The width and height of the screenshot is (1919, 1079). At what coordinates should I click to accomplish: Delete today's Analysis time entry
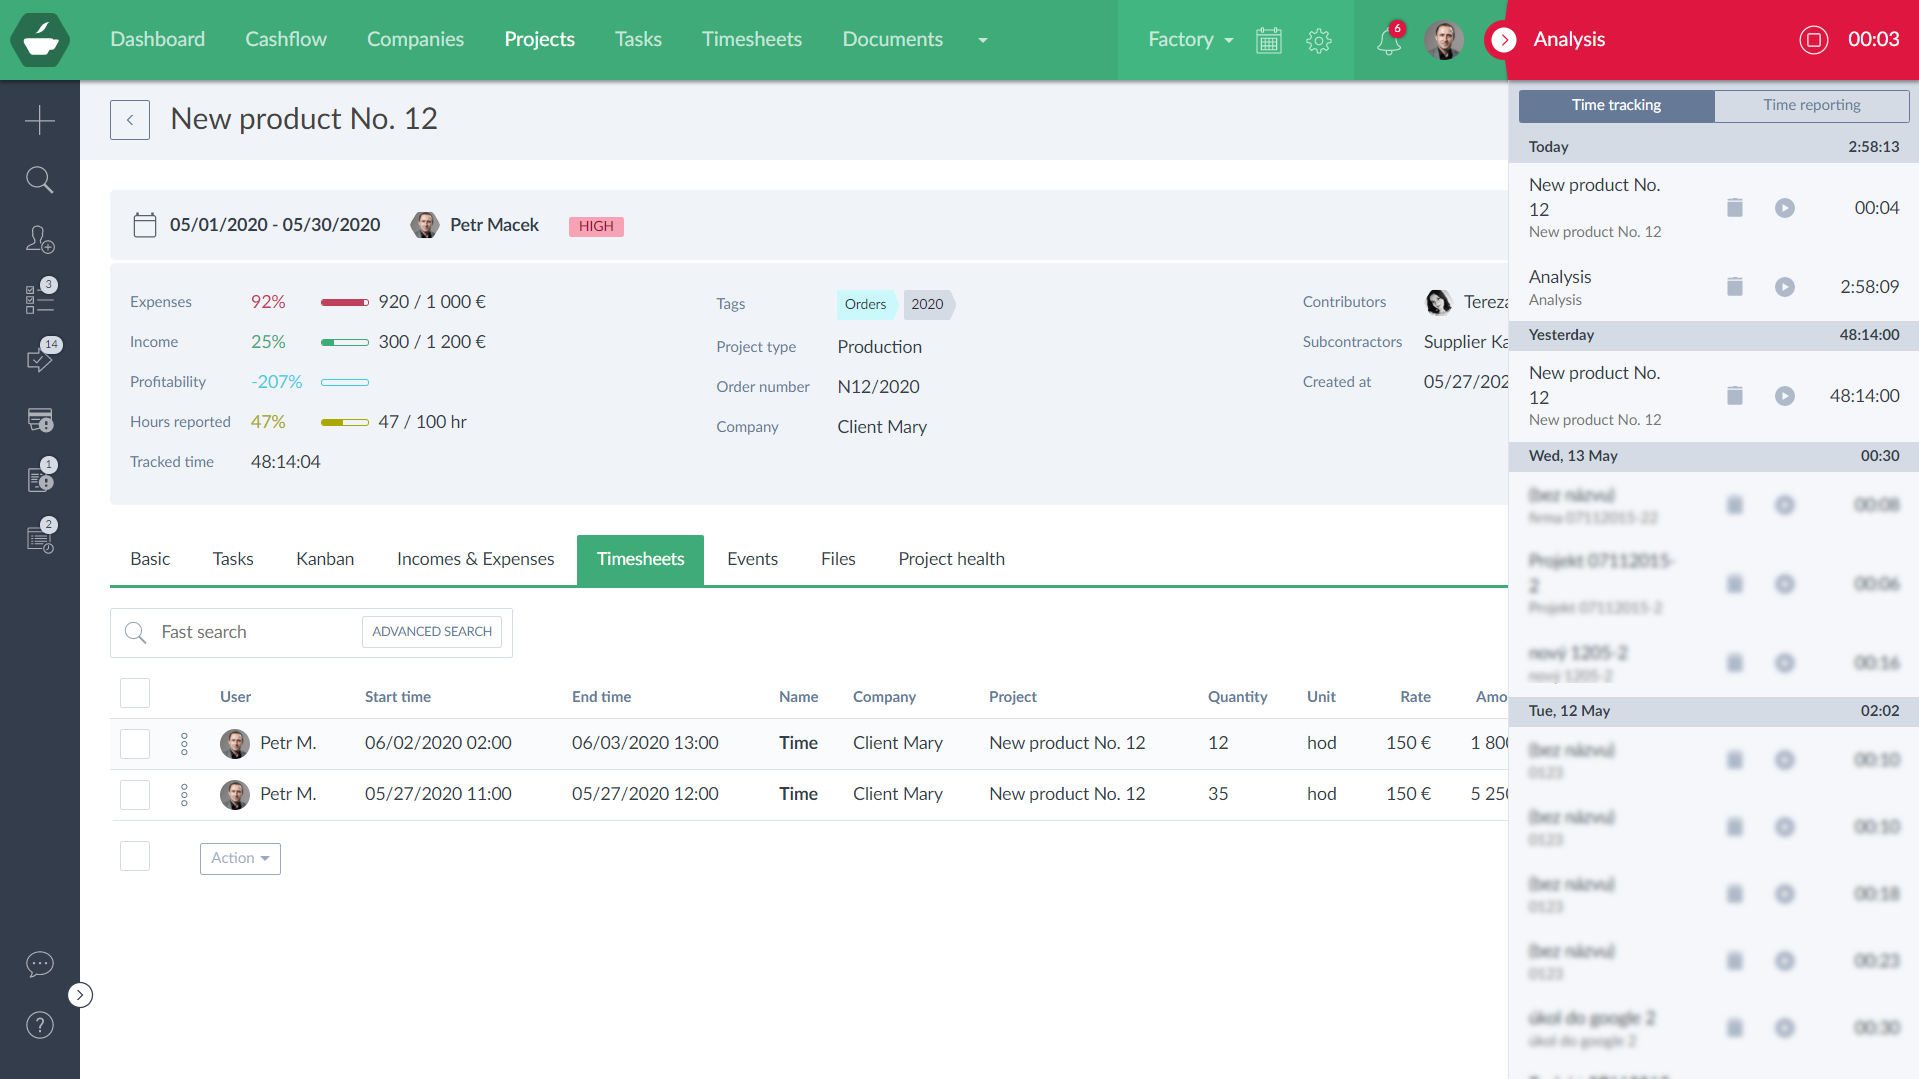coord(1735,287)
